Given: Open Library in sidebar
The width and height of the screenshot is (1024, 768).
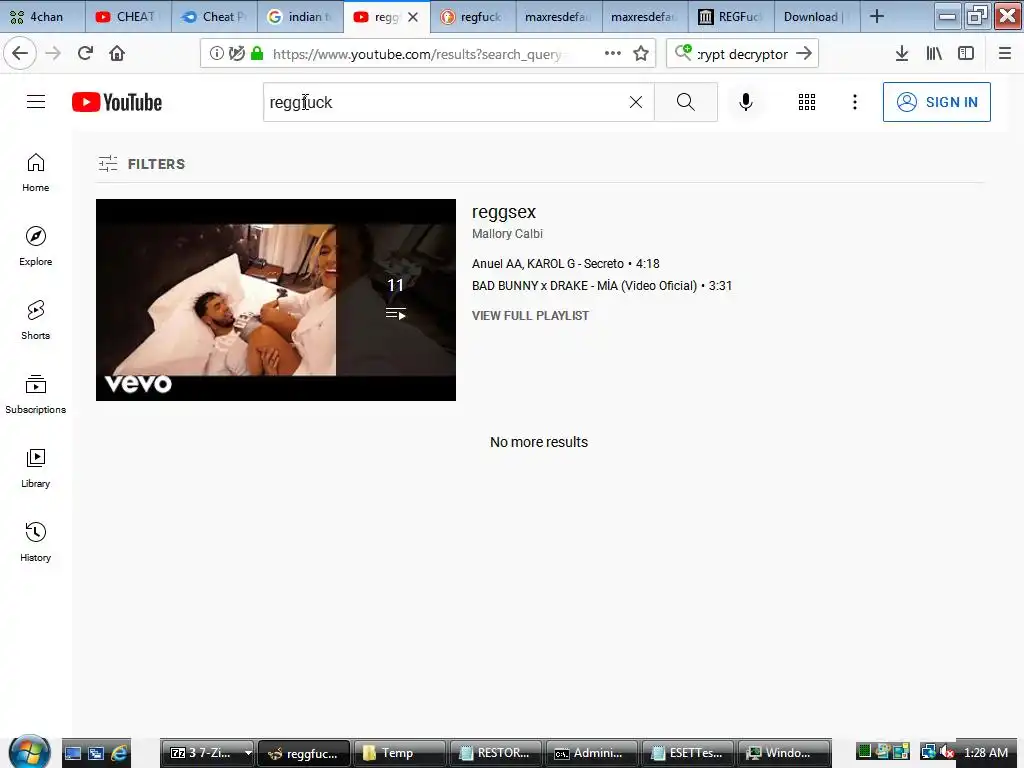Looking at the screenshot, I should [x=35, y=468].
